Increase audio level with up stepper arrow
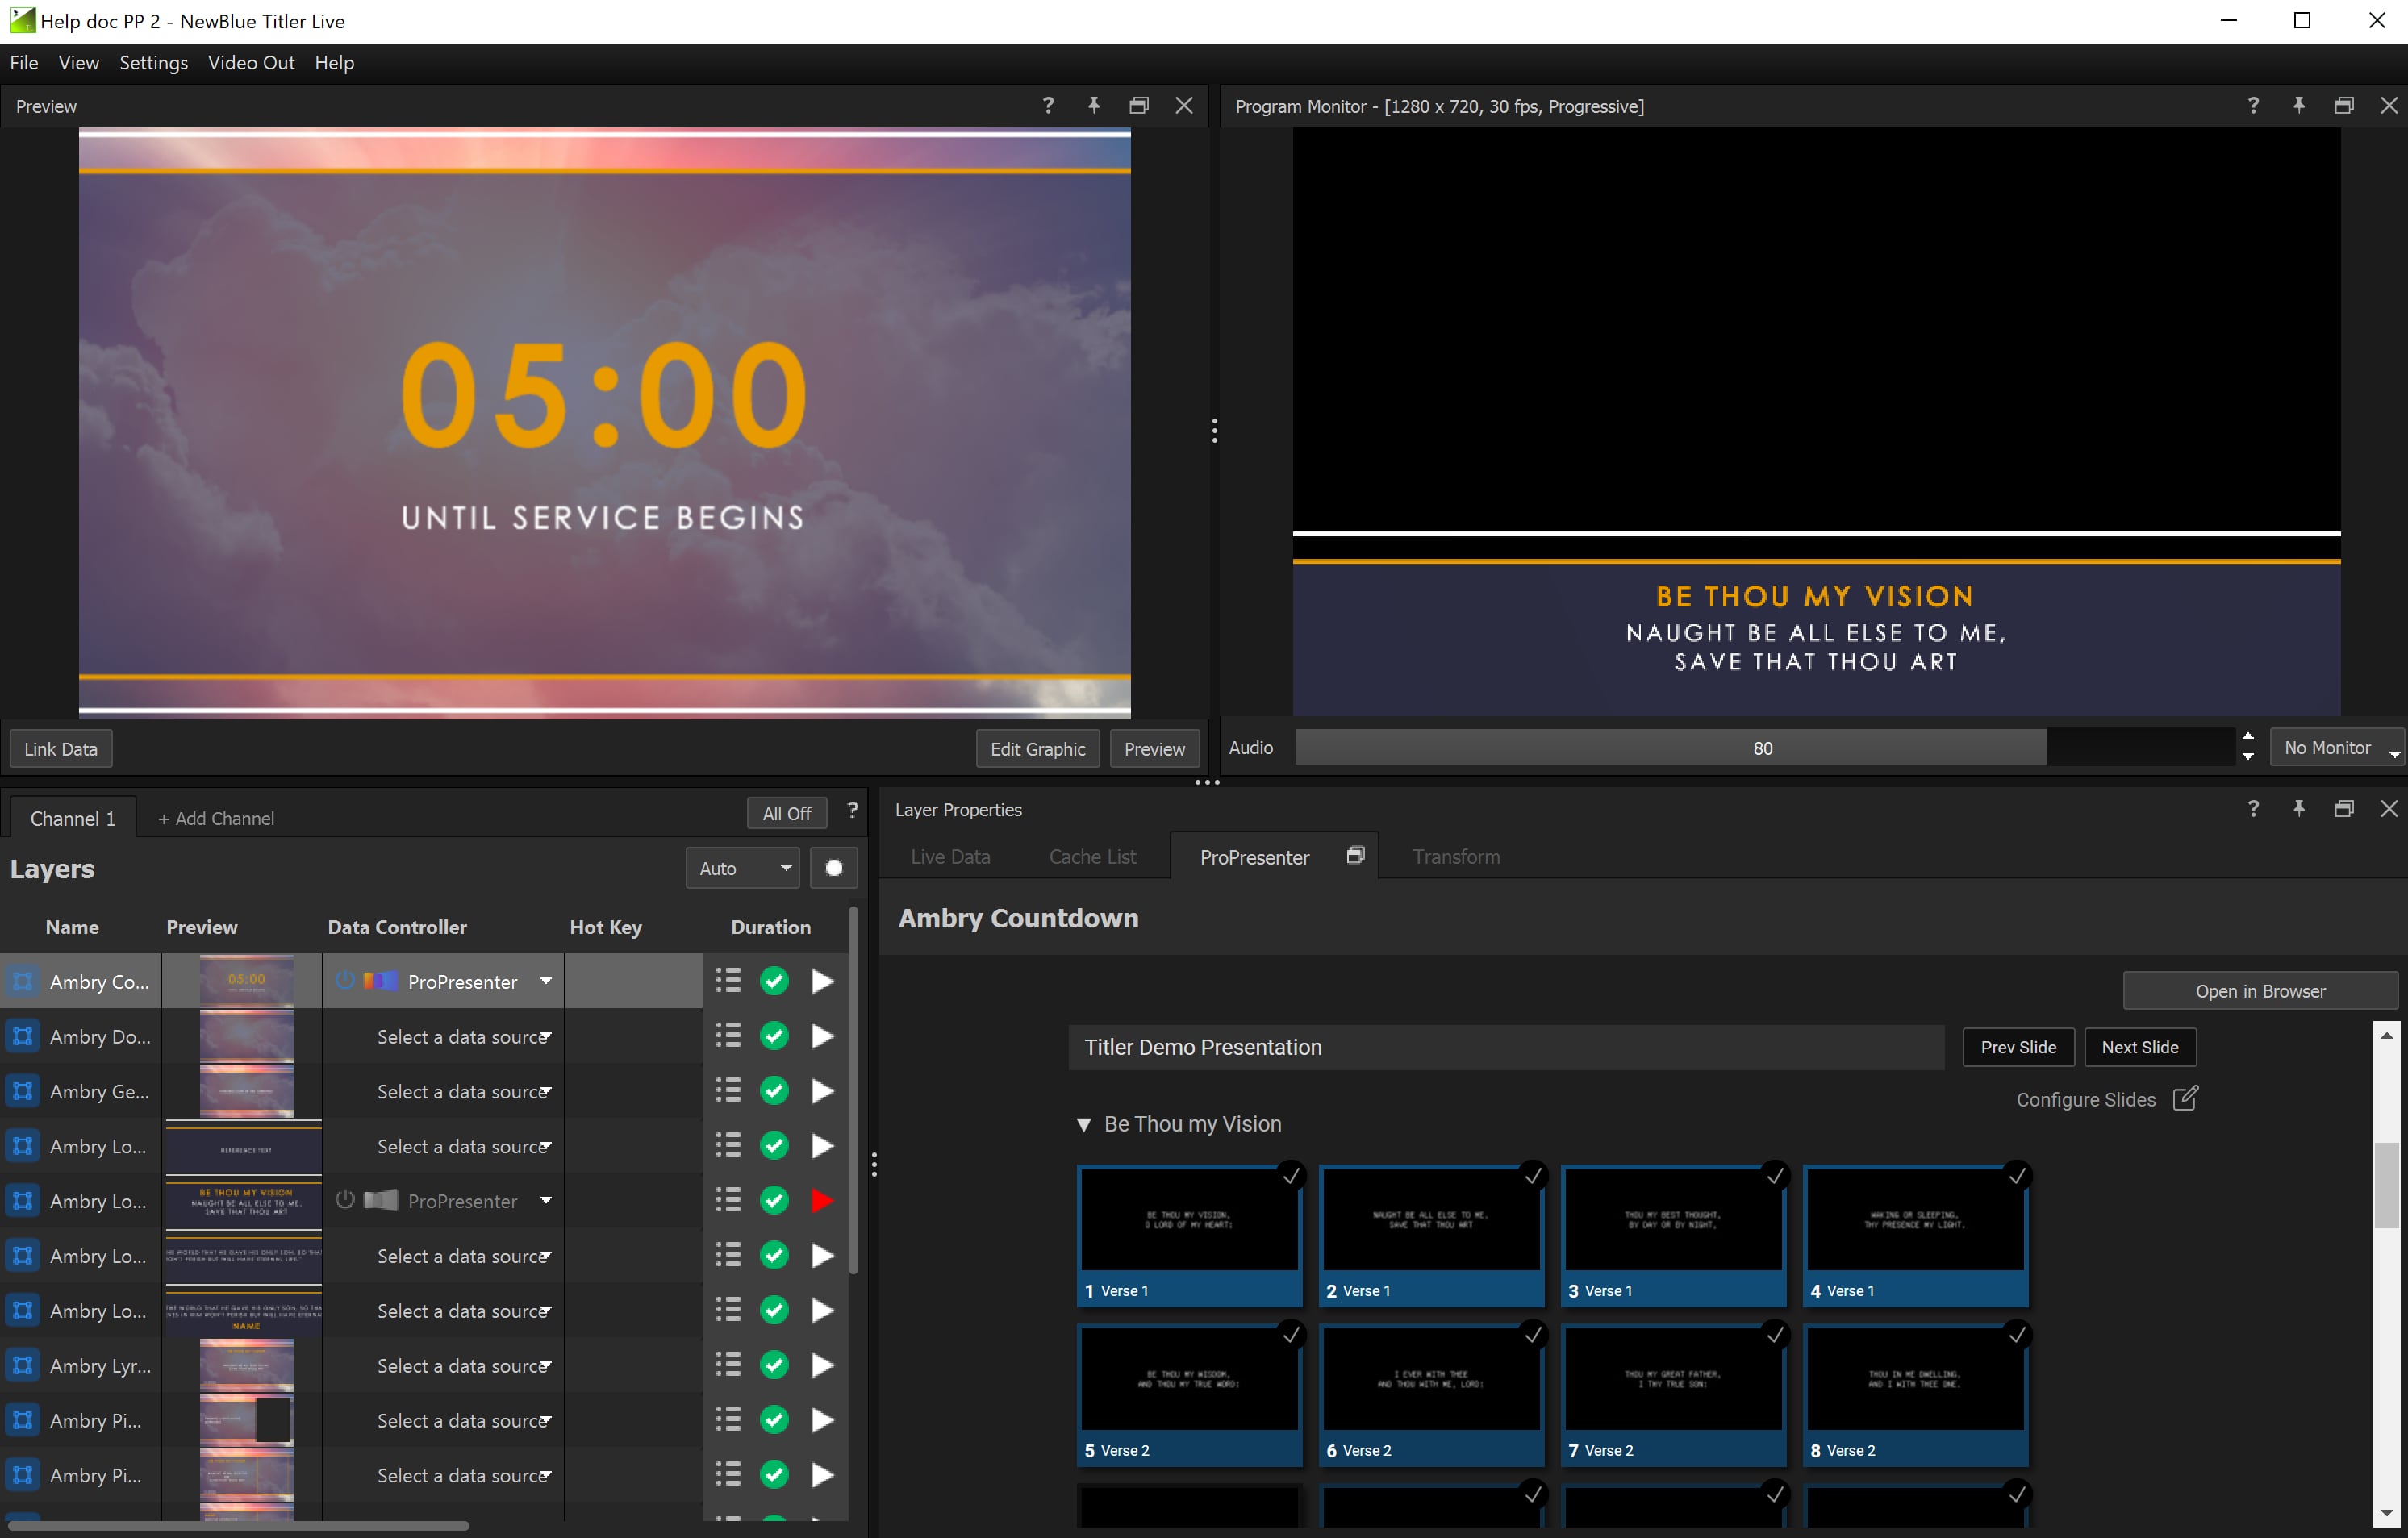 point(2248,737)
